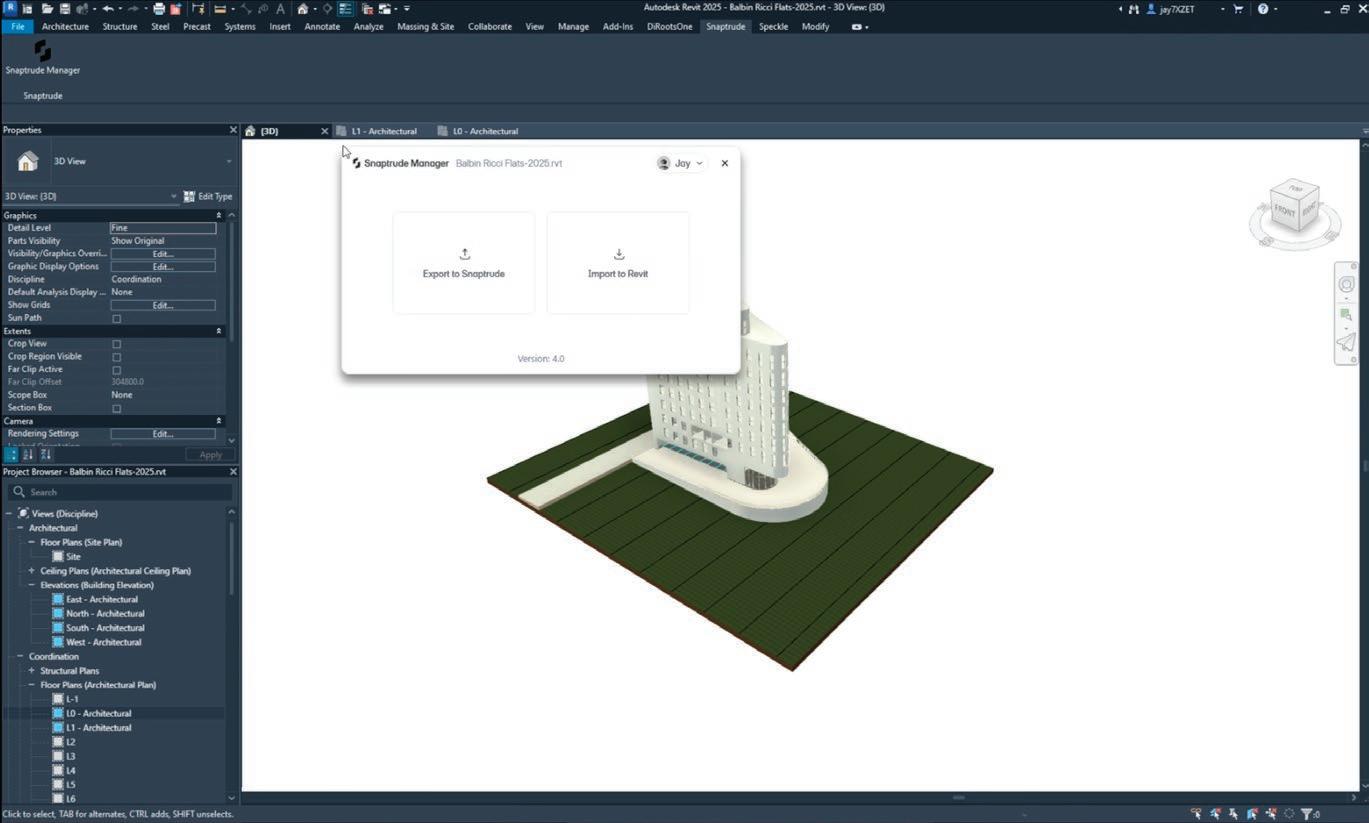1369x823 pixels.
Task: Click the home icon on the {3D} tab
Action: pyautogui.click(x=250, y=131)
